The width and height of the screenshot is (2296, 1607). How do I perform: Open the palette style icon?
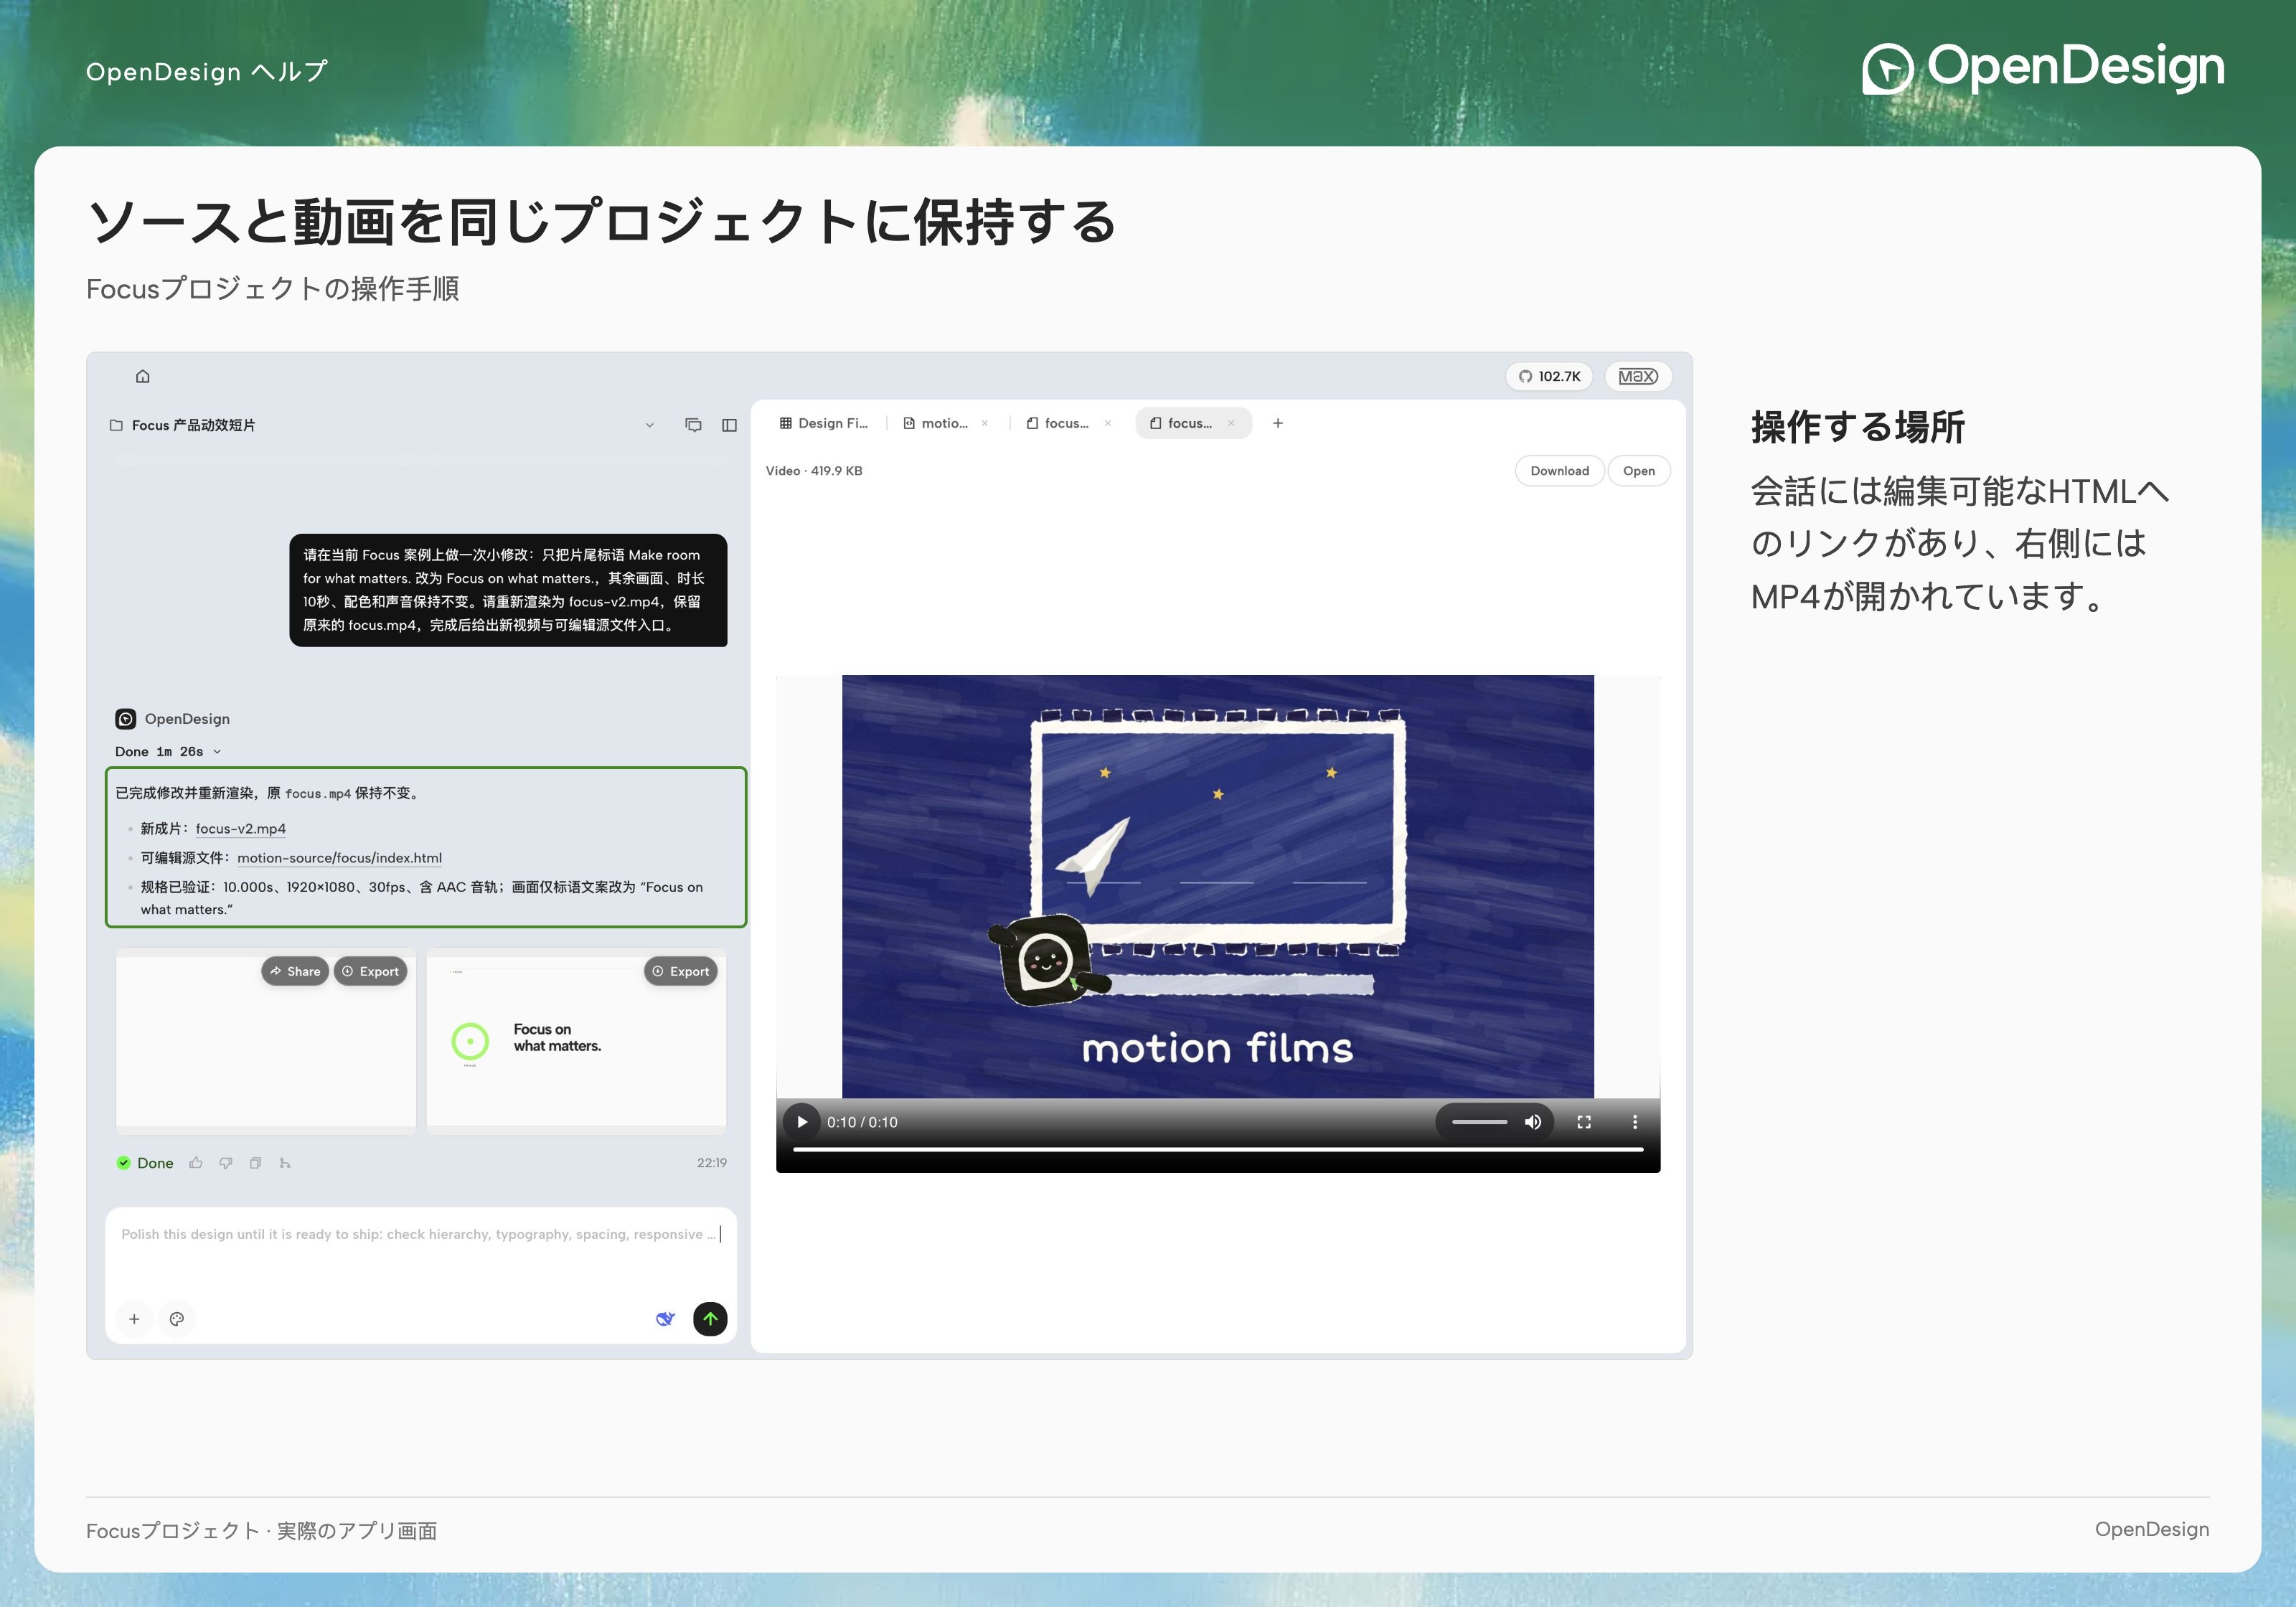177,1319
